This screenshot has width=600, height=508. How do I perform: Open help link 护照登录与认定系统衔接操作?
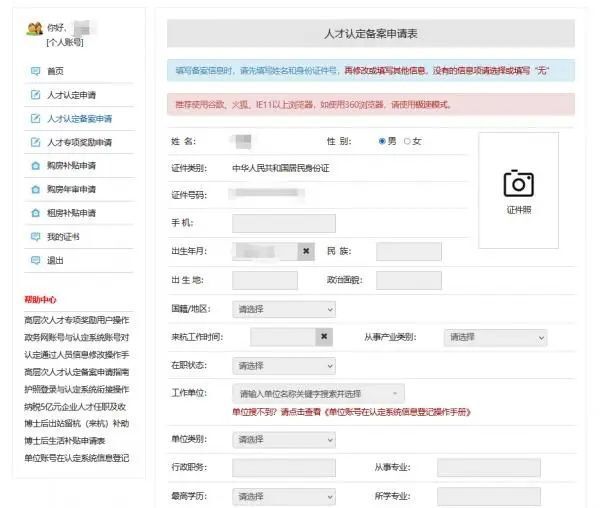coord(77,389)
